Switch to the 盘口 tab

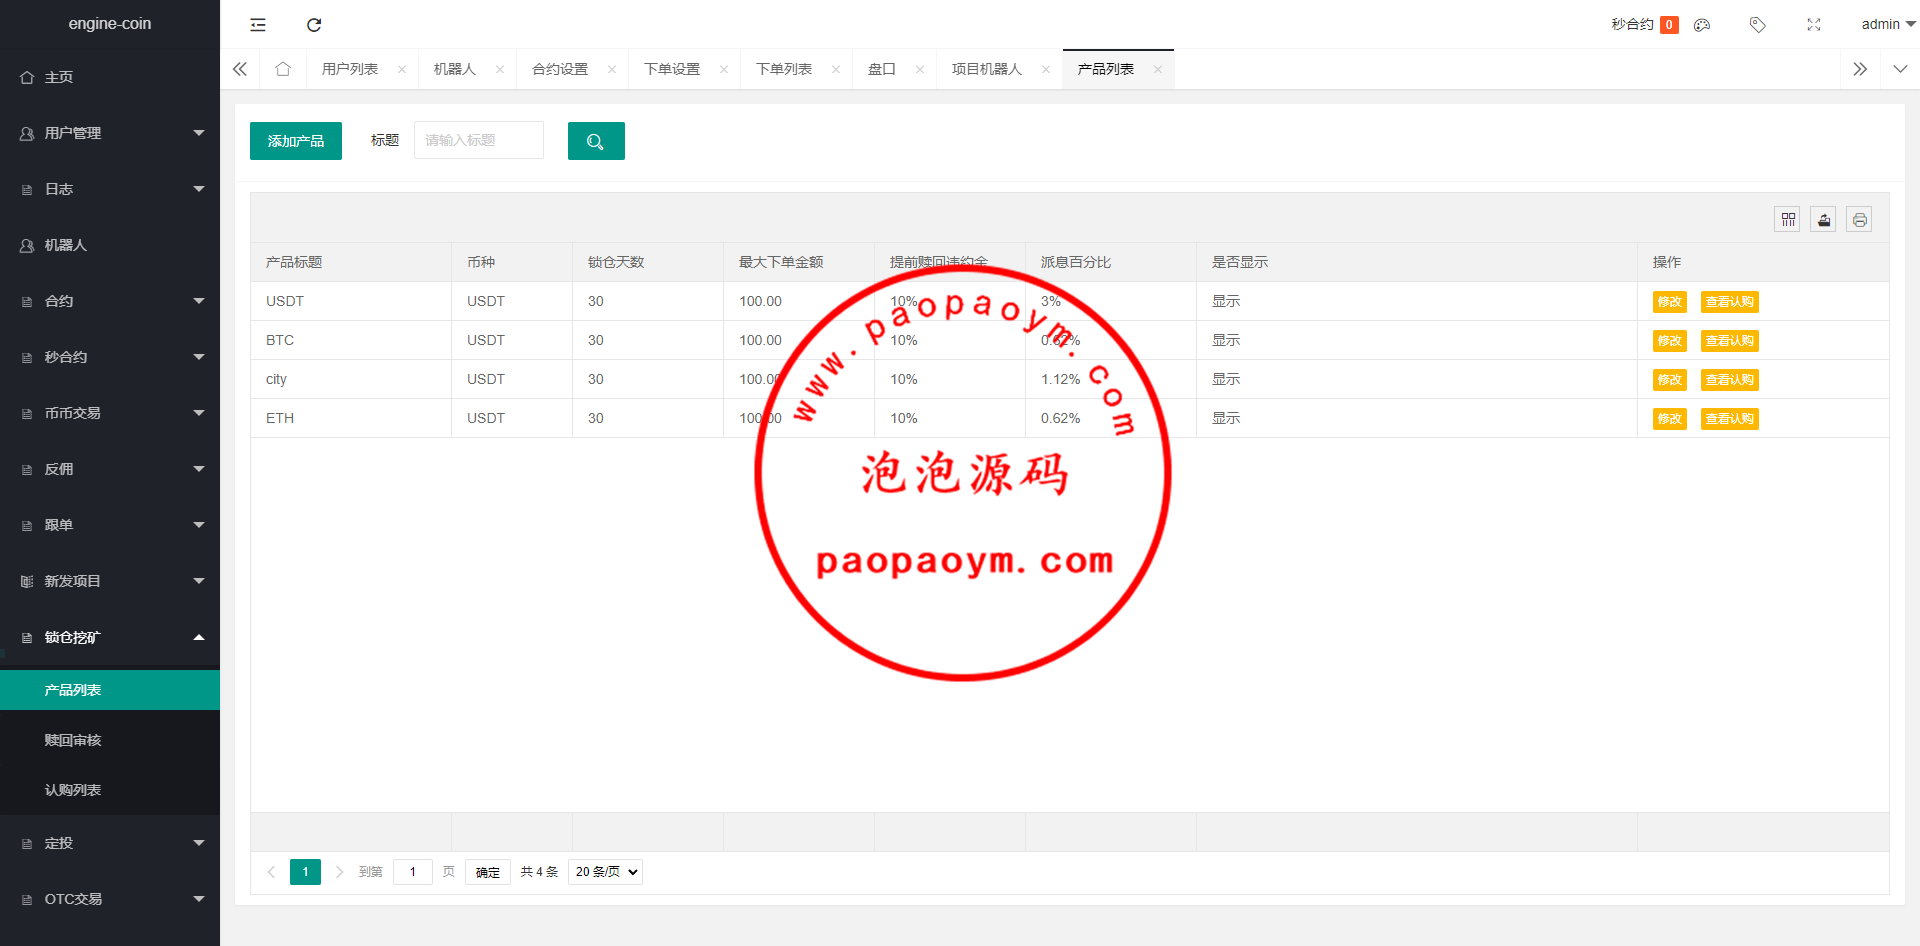(882, 69)
